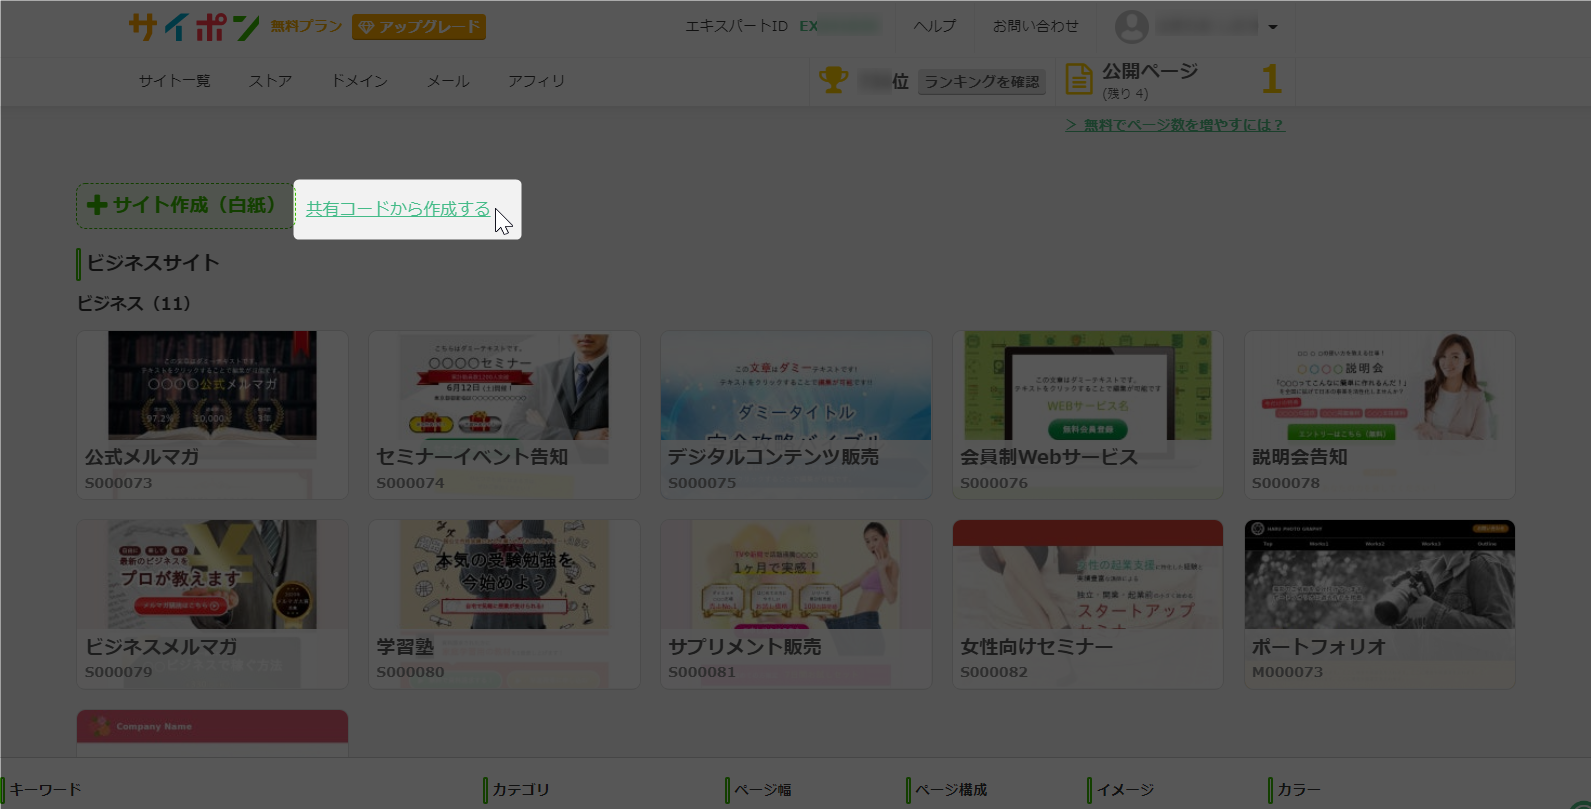The image size is (1591, 809).
Task: Click the ビジネスサイト section heading
Action: click(153, 263)
